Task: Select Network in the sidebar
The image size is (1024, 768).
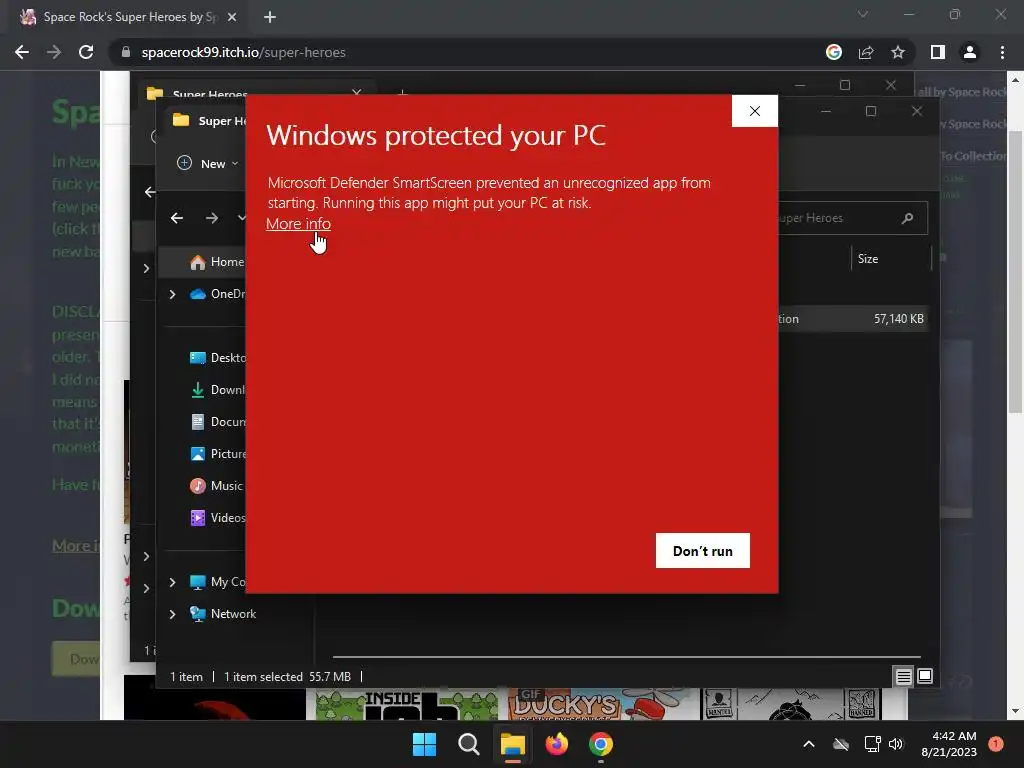Action: pos(223,614)
